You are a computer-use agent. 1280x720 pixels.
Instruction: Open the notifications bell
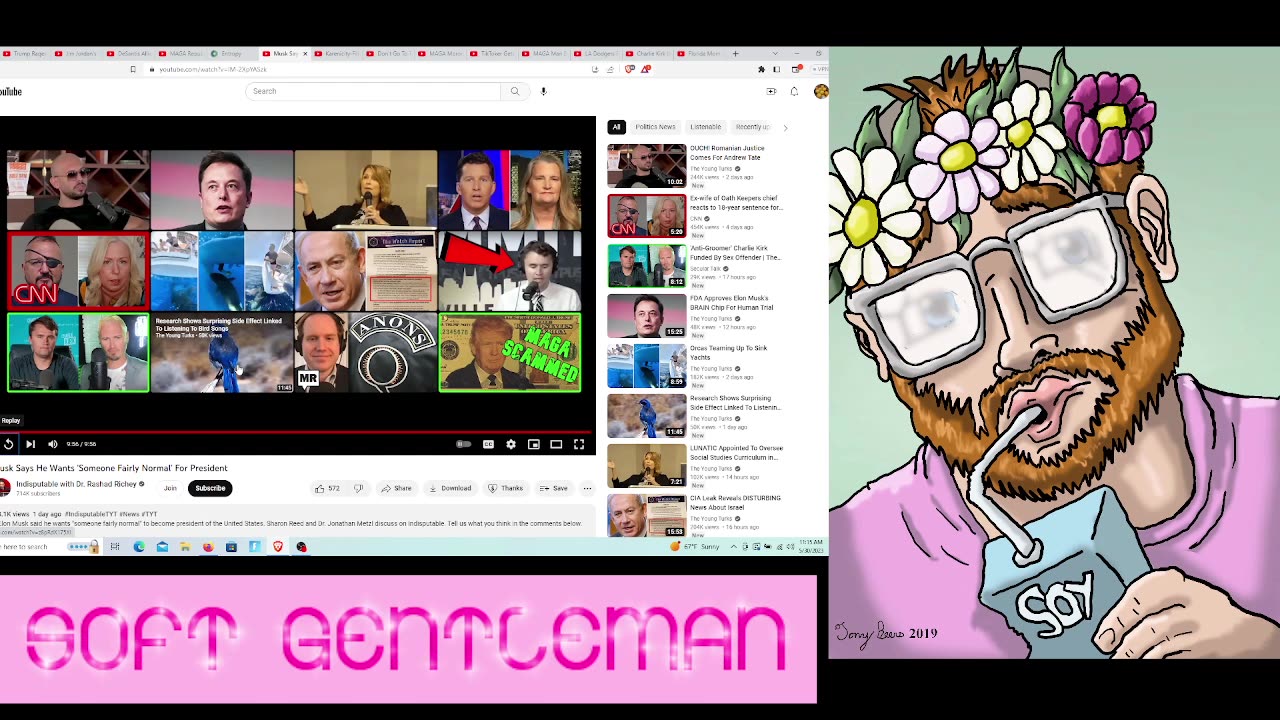(x=794, y=91)
